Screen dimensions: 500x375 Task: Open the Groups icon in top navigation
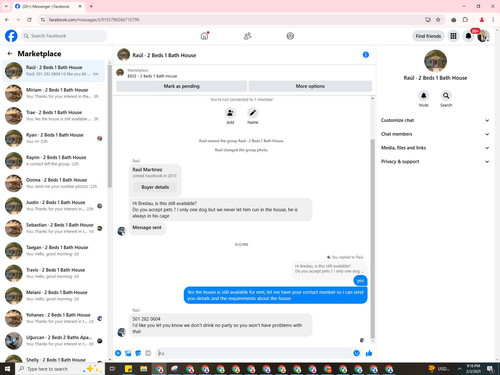pos(290,36)
